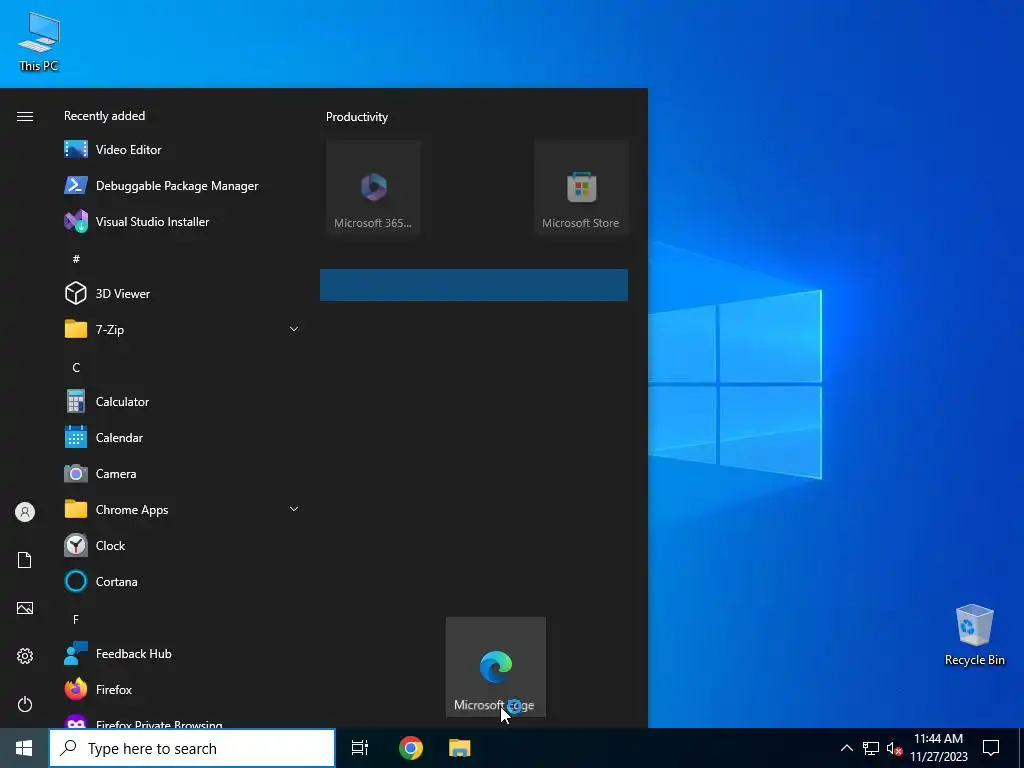Image resolution: width=1024 pixels, height=768 pixels.
Task: Open Documents from Start sidebar
Action: 25,560
